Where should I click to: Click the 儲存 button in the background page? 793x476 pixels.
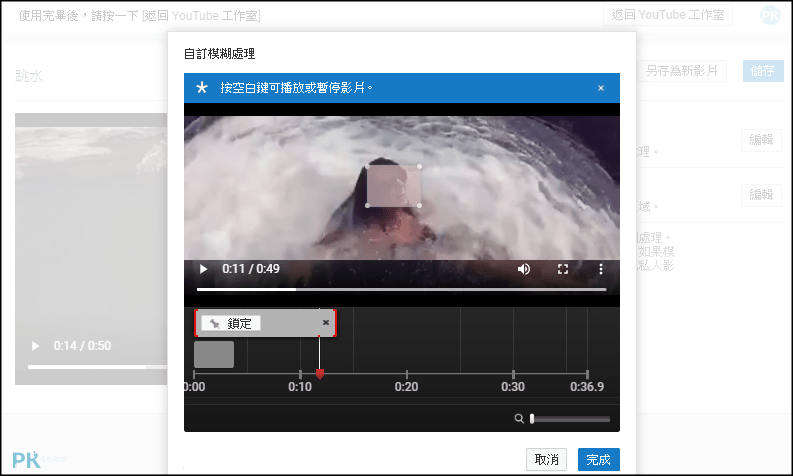763,71
